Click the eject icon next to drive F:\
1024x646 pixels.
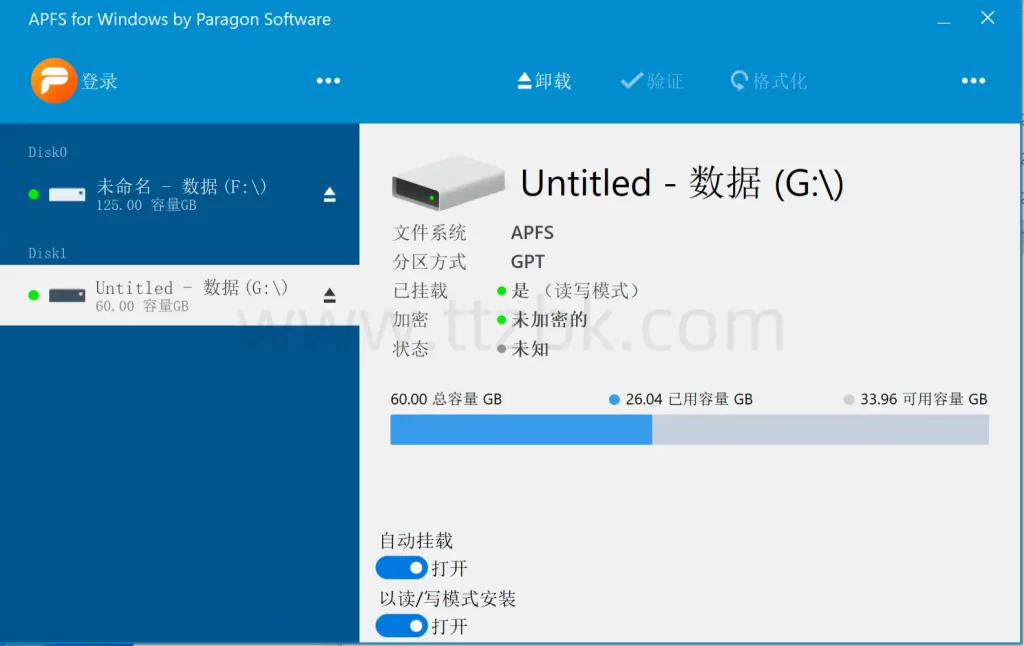coord(329,195)
